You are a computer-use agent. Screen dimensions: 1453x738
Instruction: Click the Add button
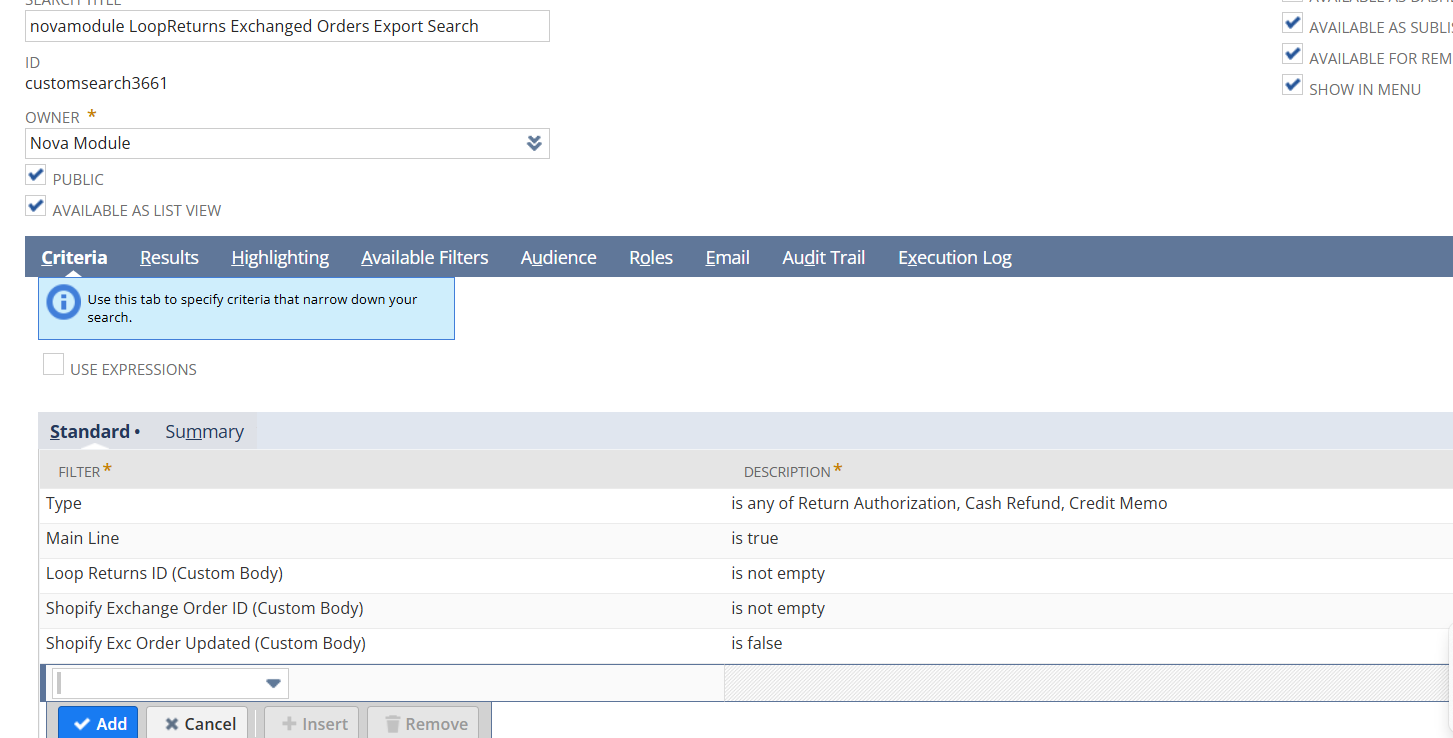(x=99, y=723)
